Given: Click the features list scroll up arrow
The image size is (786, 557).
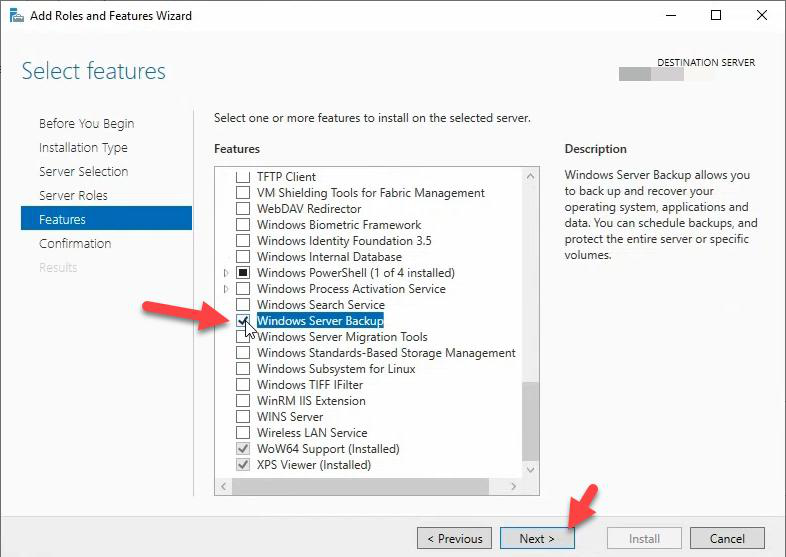Looking at the screenshot, I should [530, 176].
